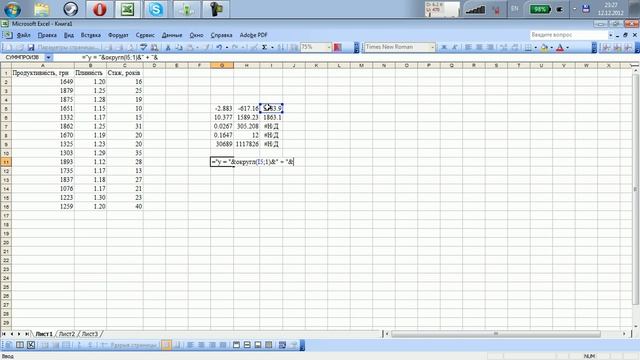Image resolution: width=640 pixels, height=360 pixels.
Task: Open the Данные menu
Action: (172, 35)
